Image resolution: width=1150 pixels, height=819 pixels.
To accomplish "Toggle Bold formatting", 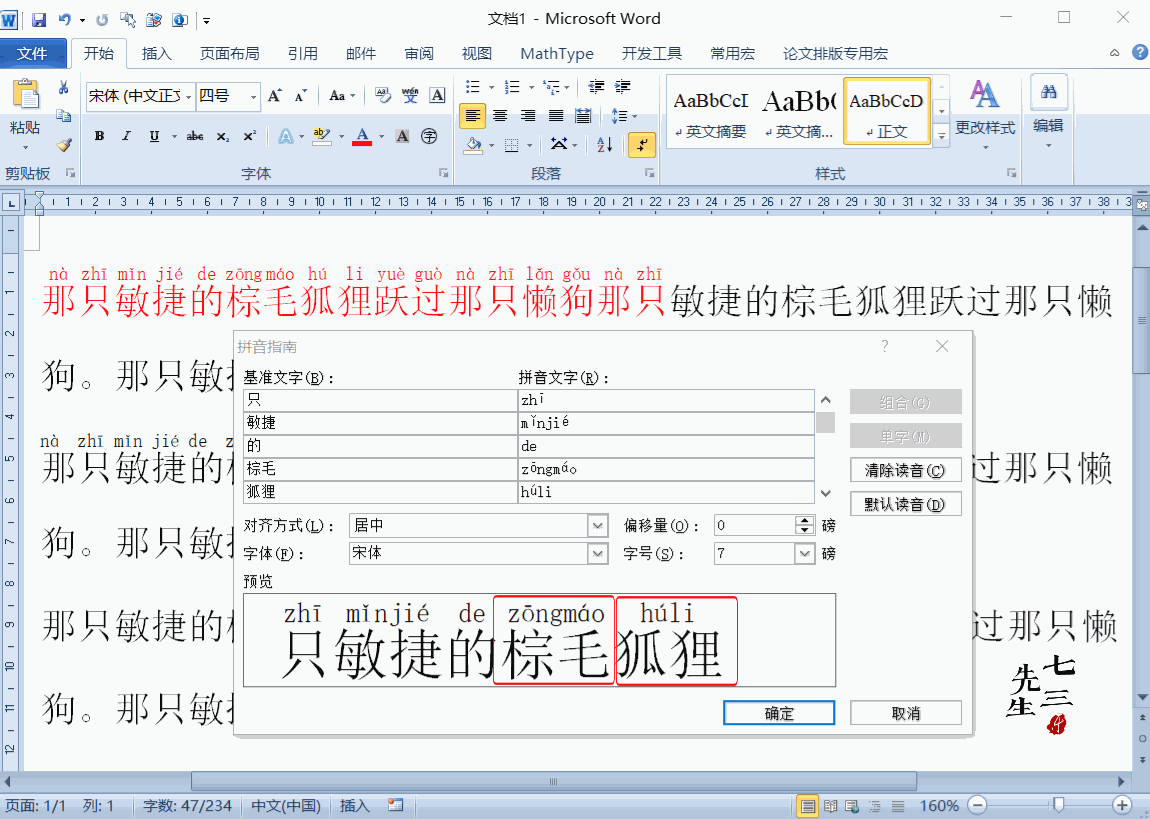I will (100, 136).
